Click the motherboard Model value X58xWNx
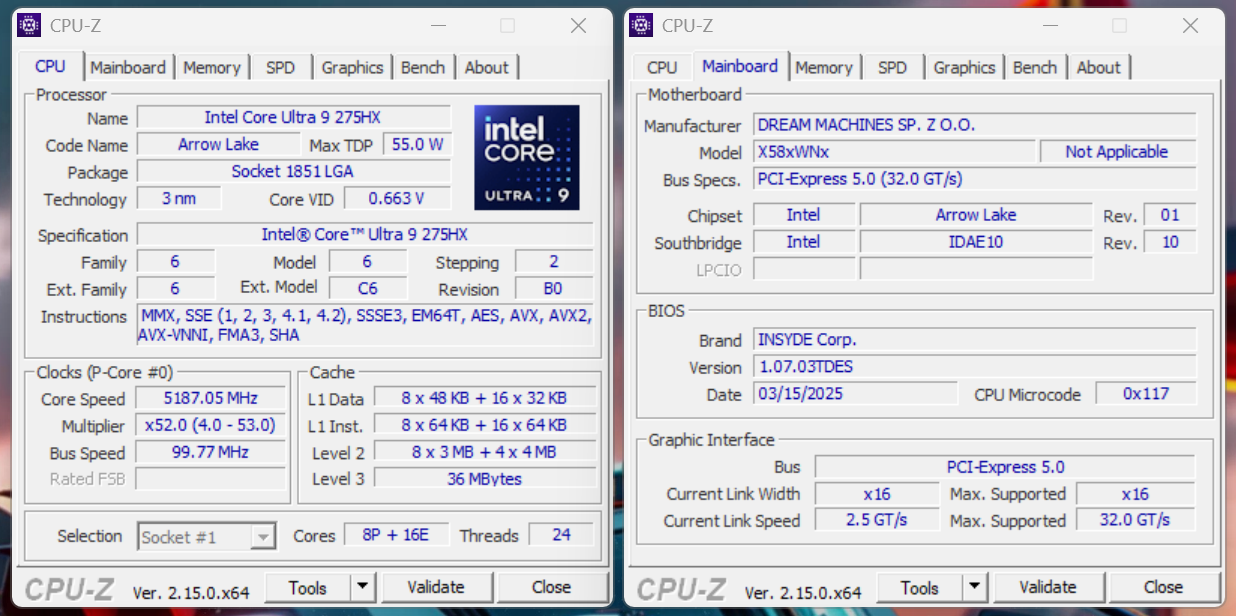Image resolution: width=1236 pixels, height=616 pixels. click(894, 152)
